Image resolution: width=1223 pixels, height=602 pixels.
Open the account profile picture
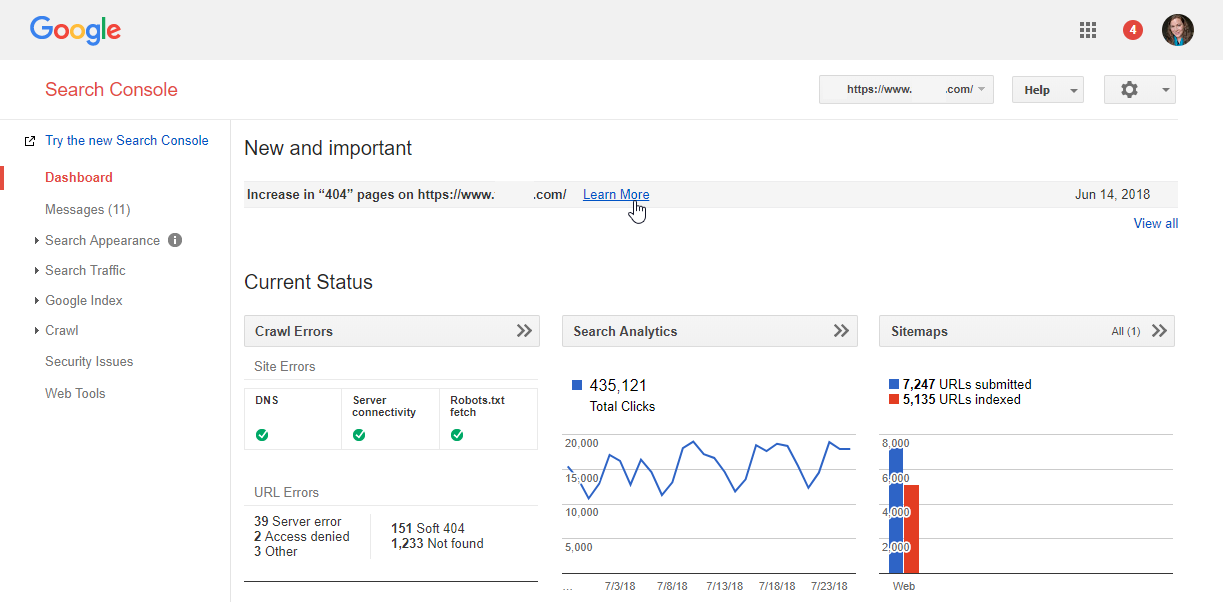(x=1178, y=30)
